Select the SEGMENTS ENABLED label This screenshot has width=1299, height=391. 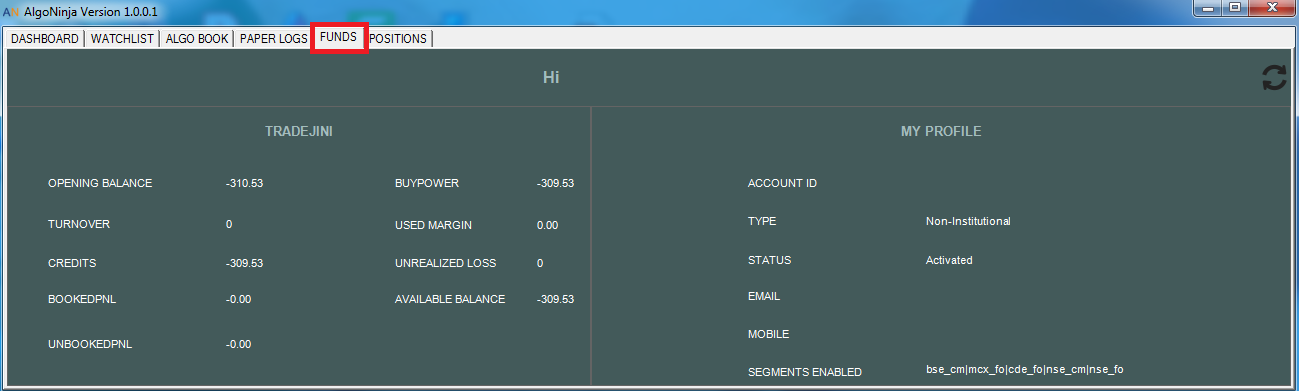pyautogui.click(x=805, y=372)
